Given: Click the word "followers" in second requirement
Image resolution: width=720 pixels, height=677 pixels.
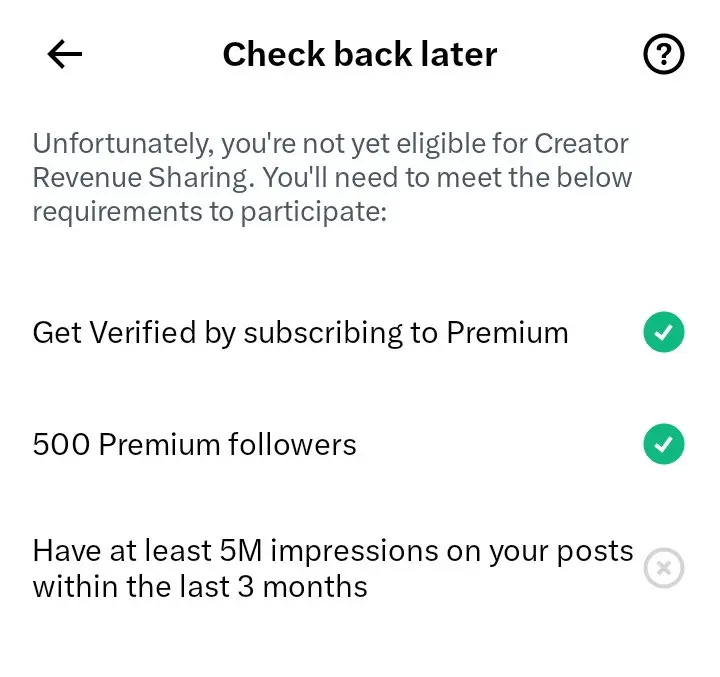Looking at the screenshot, I should (x=292, y=444).
